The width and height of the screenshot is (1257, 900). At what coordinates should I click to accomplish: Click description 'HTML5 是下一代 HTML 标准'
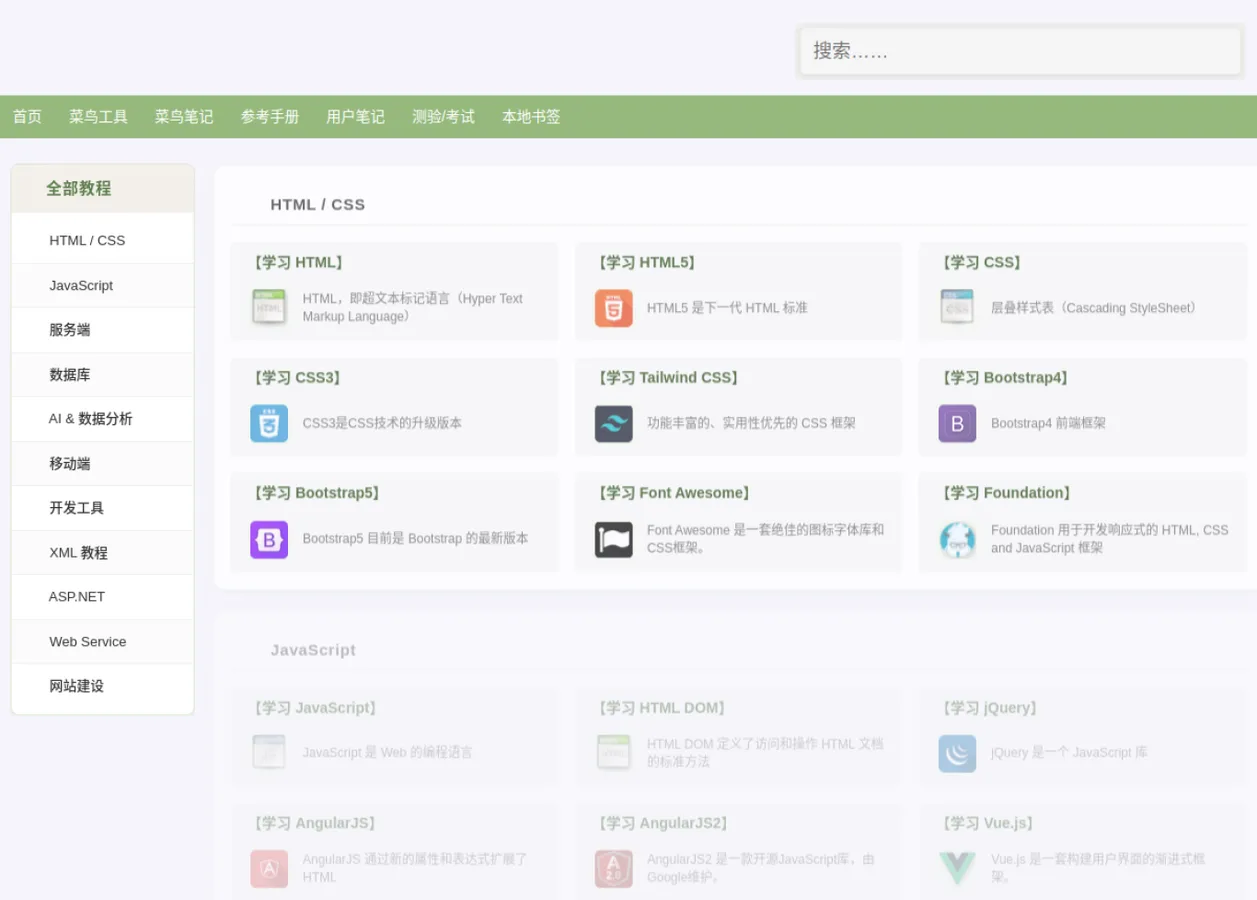[727, 308]
